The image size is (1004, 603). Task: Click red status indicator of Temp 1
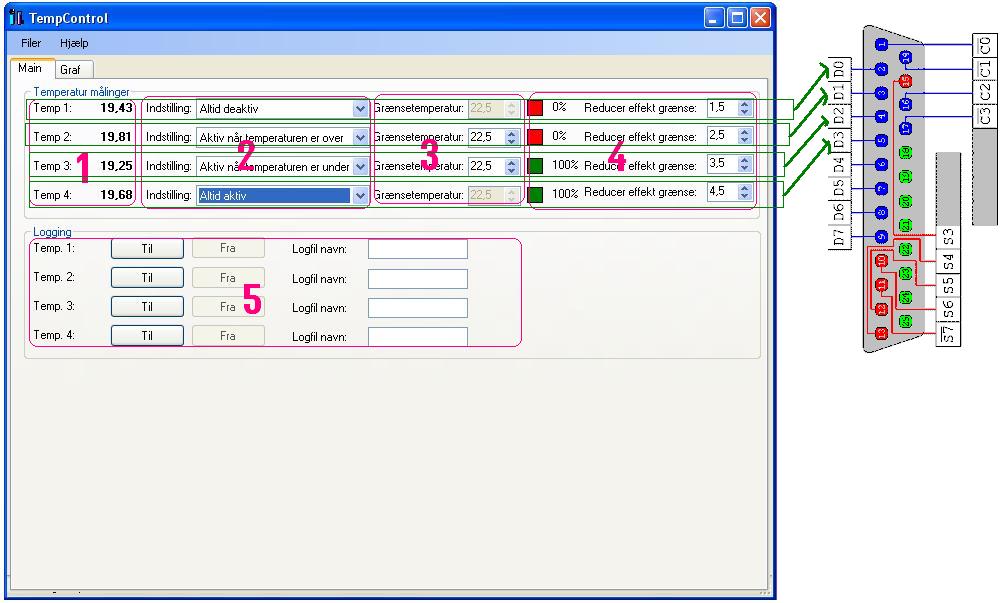535,108
